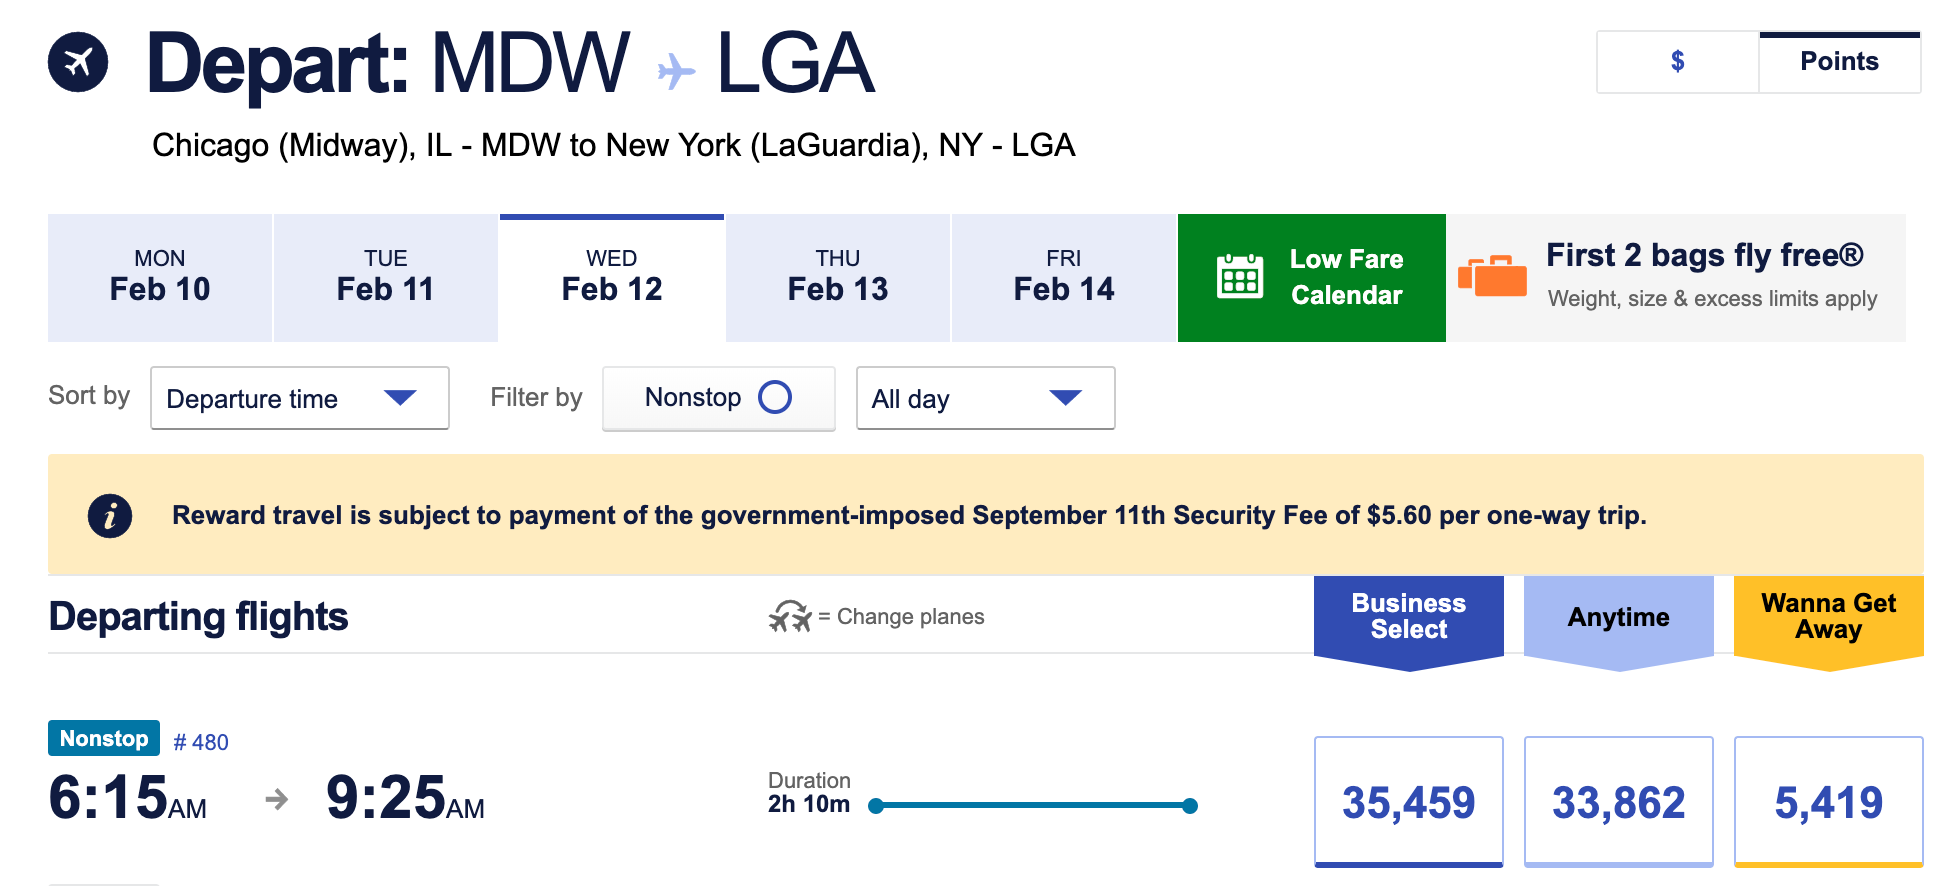Click the flight duration timeline bar

(1033, 805)
